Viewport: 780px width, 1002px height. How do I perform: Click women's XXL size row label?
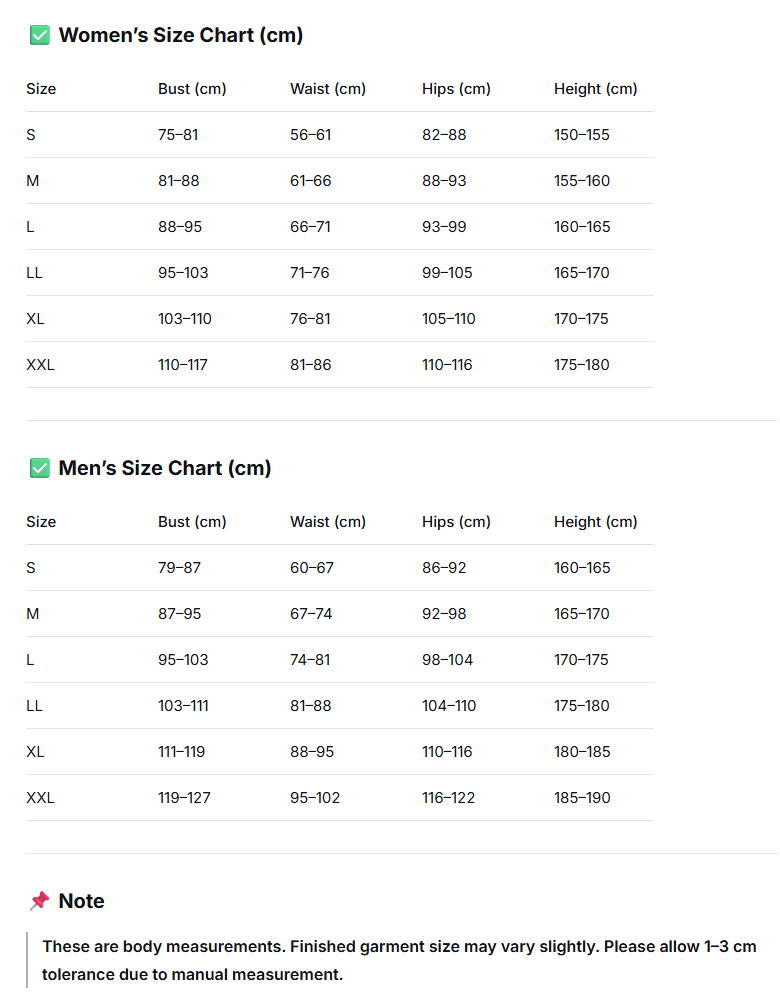pos(40,365)
